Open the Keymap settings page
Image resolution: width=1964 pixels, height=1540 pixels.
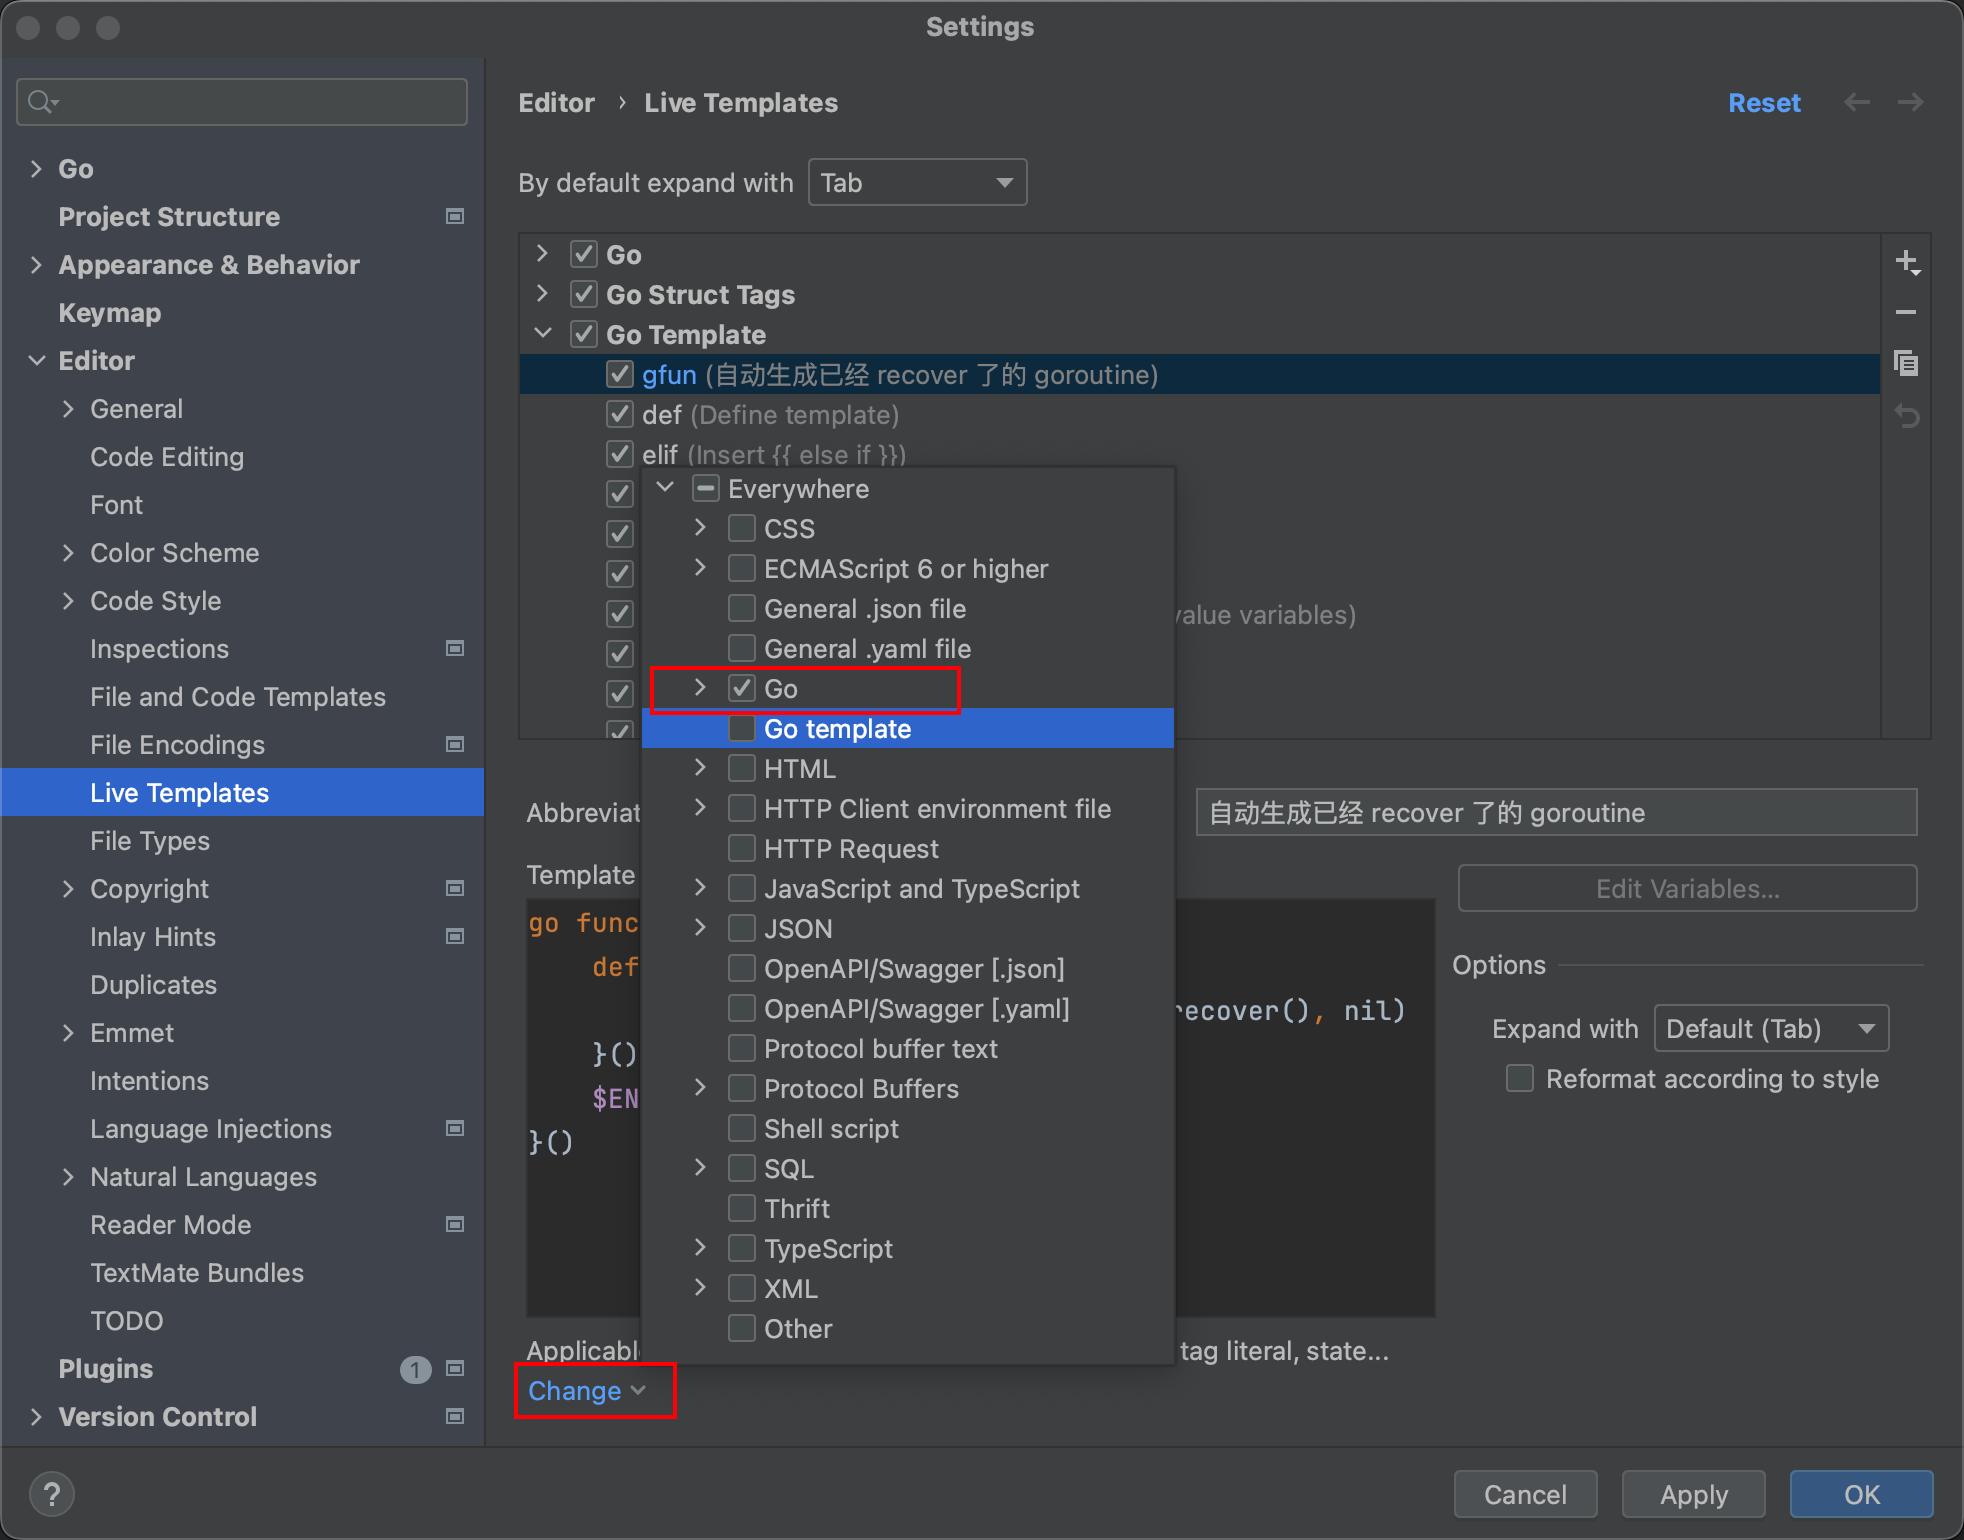[109, 313]
